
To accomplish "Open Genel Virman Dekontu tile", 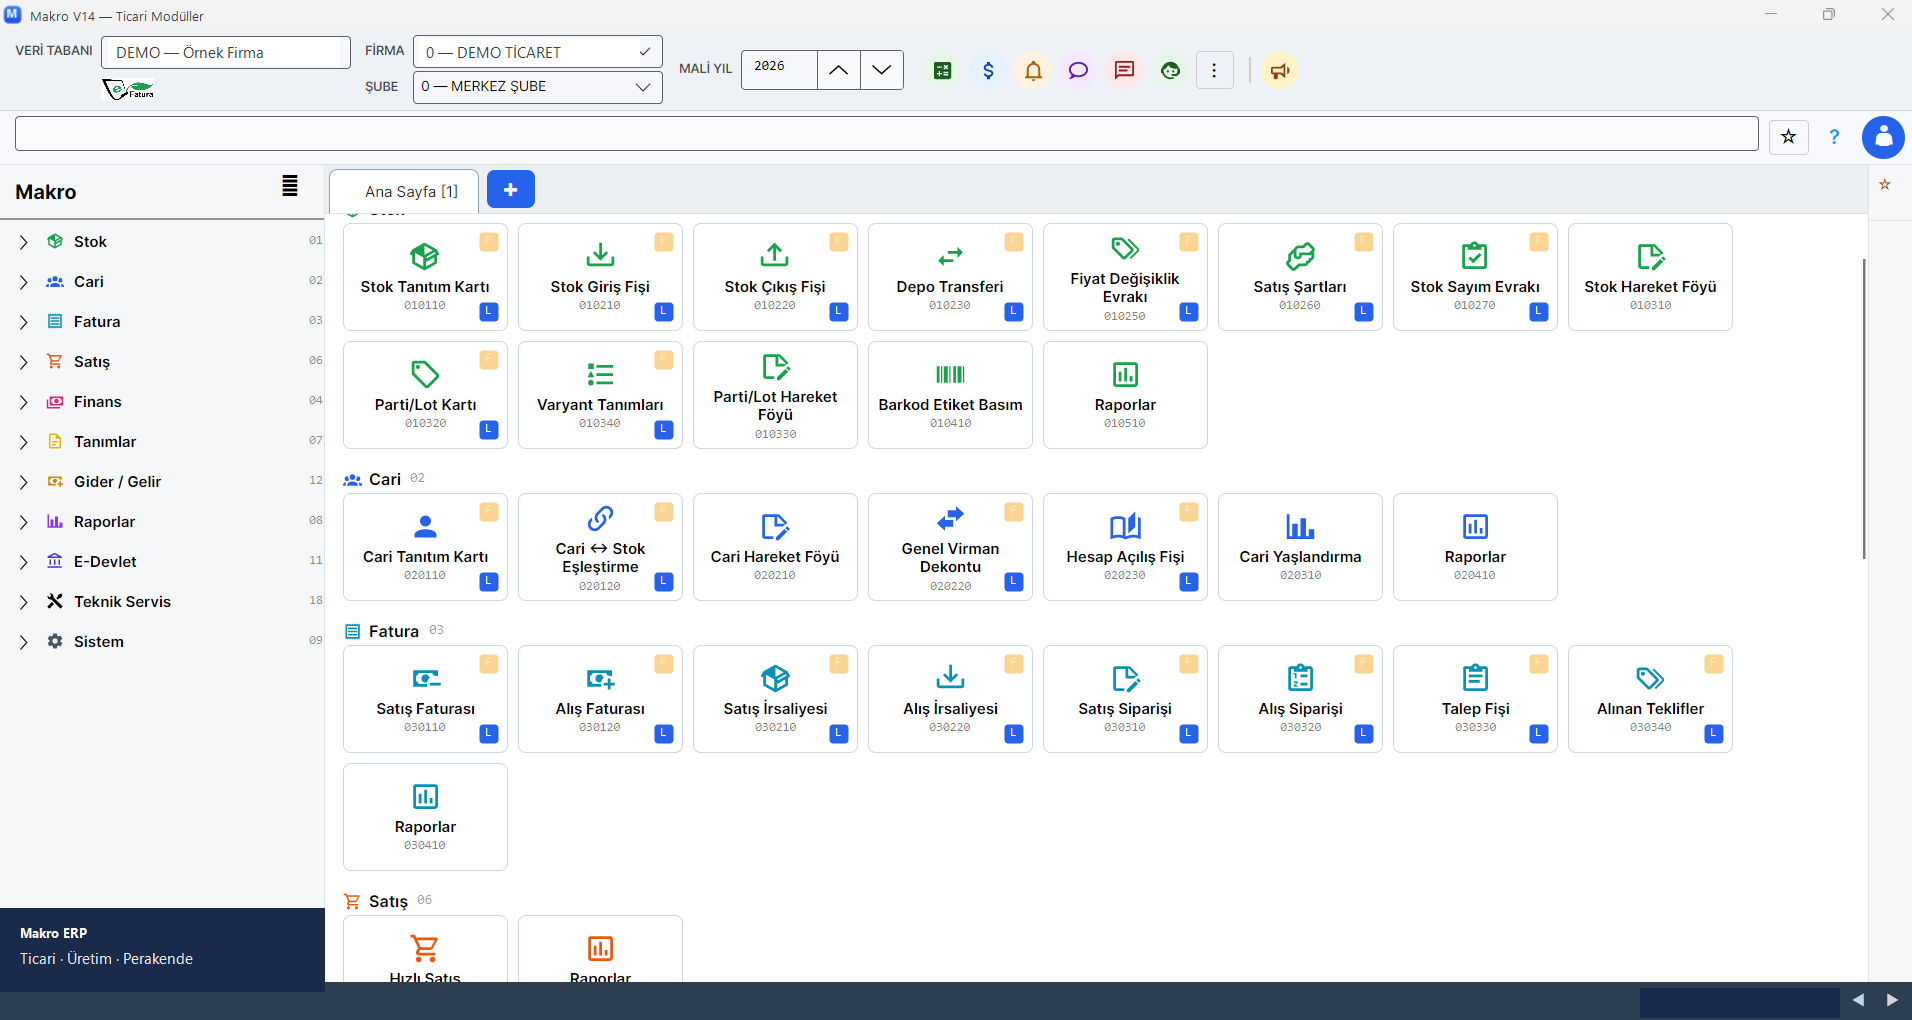I will 950,547.
